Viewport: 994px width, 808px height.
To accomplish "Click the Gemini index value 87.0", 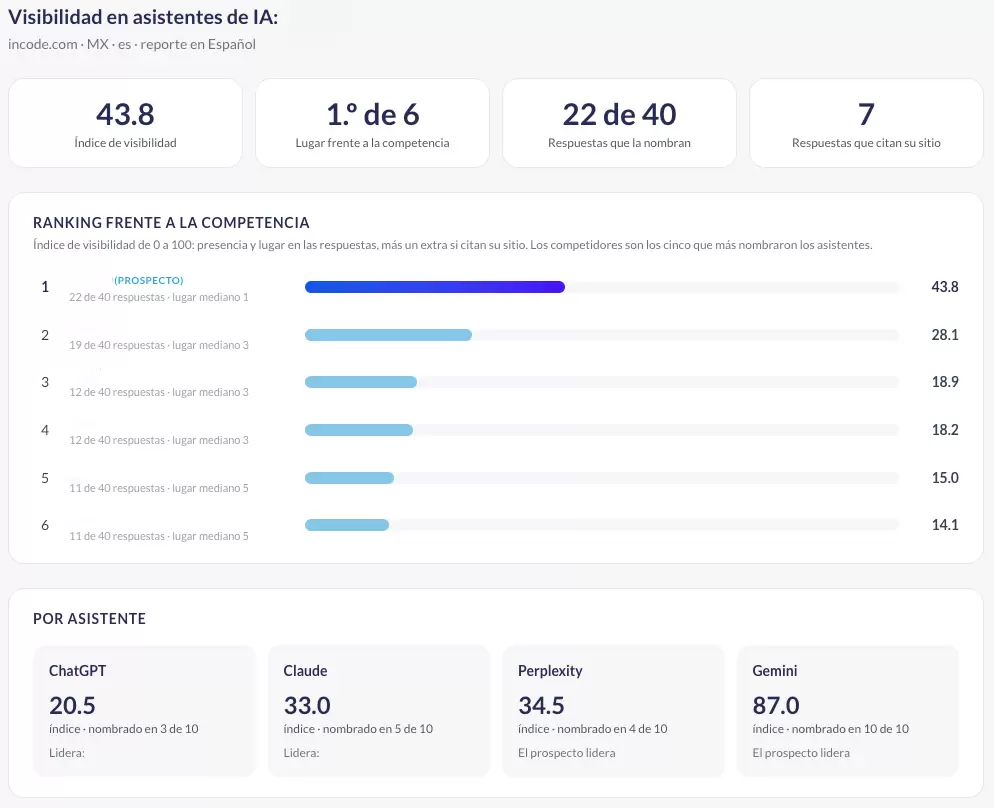I will click(776, 705).
